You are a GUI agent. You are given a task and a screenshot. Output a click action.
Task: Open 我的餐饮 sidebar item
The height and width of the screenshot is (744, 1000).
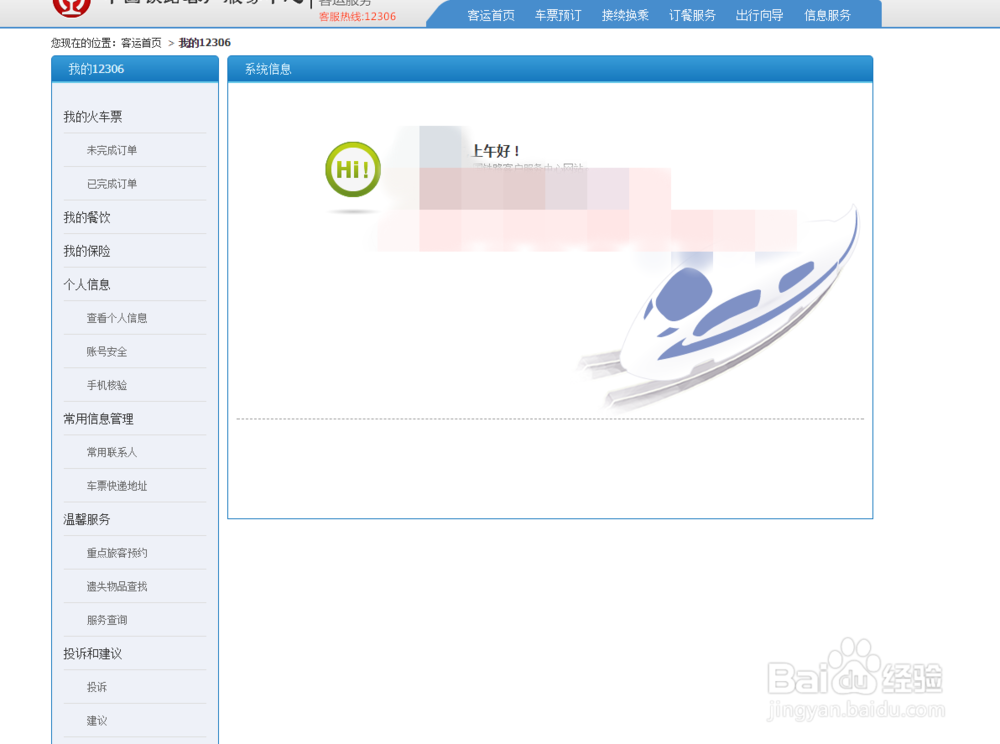click(87, 217)
